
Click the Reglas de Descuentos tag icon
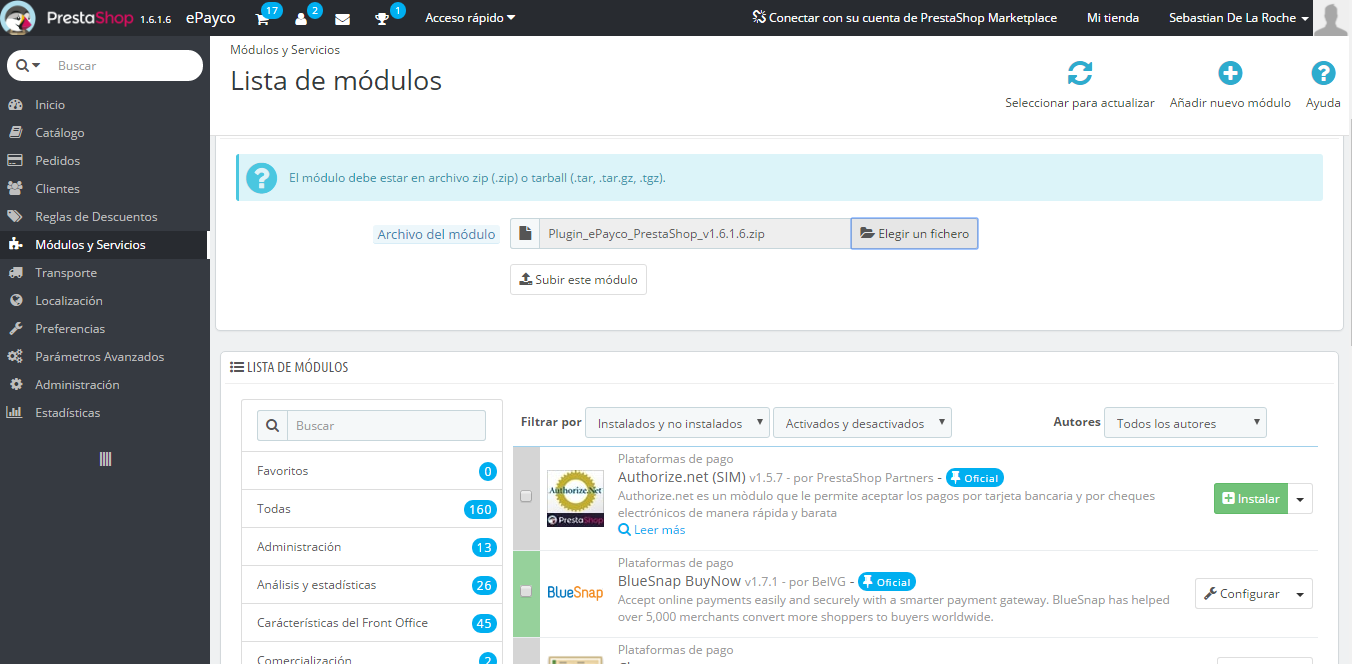[15, 217]
